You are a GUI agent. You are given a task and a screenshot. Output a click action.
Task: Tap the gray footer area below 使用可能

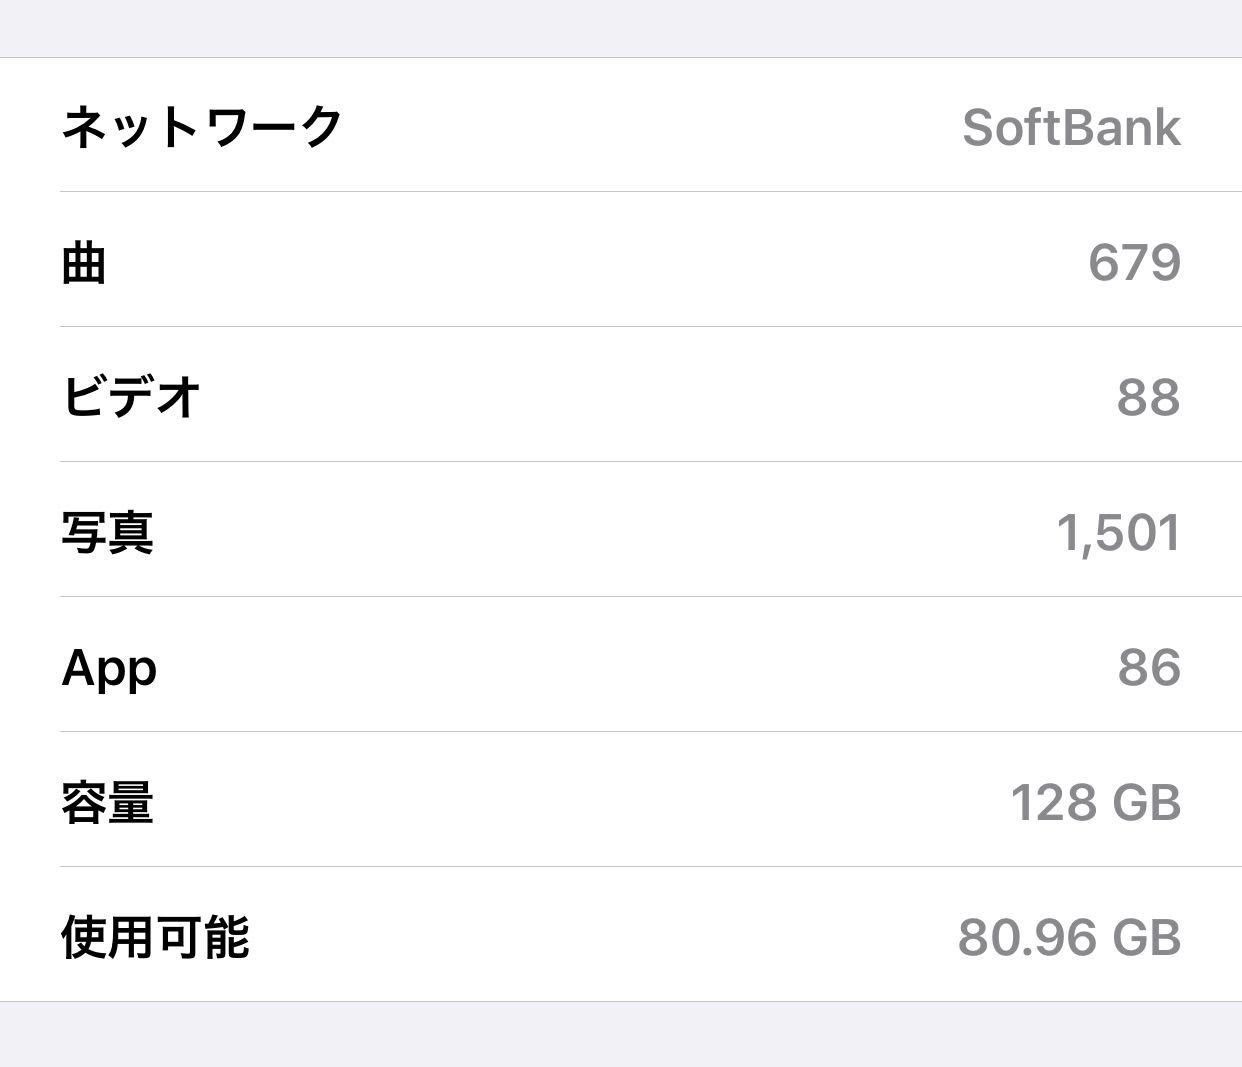620,1035
